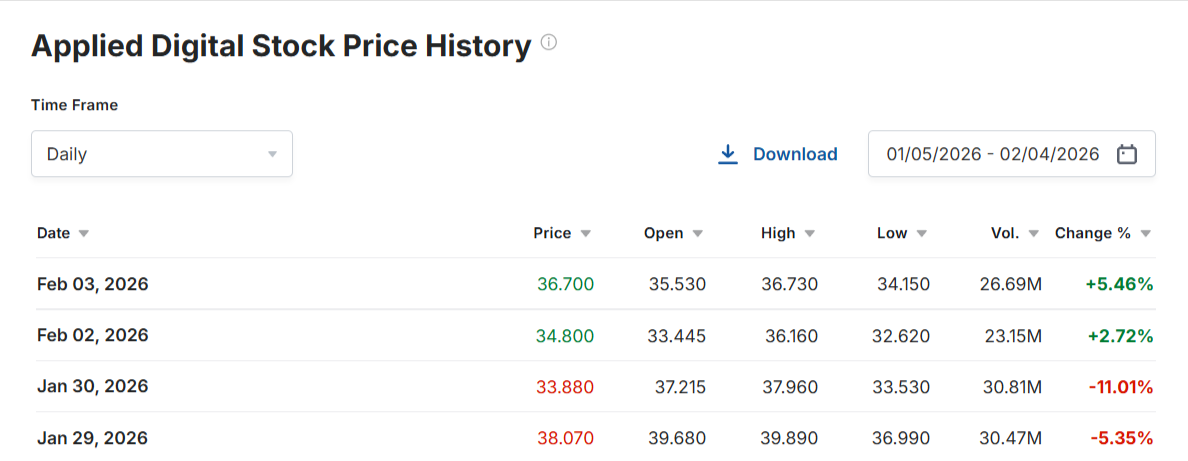Open the calendar icon in date range

(x=1127, y=154)
